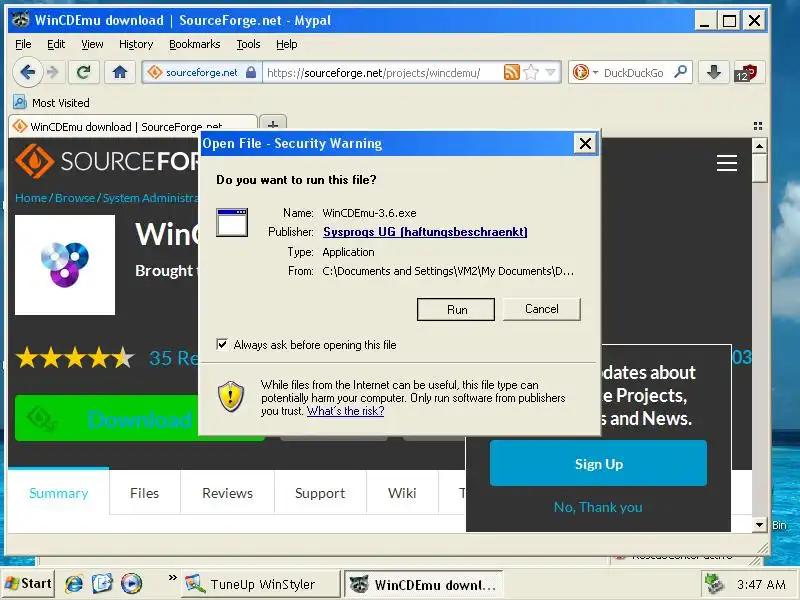Launch Windows Media Player from Quick Launch
The height and width of the screenshot is (600, 800).
click(131, 583)
